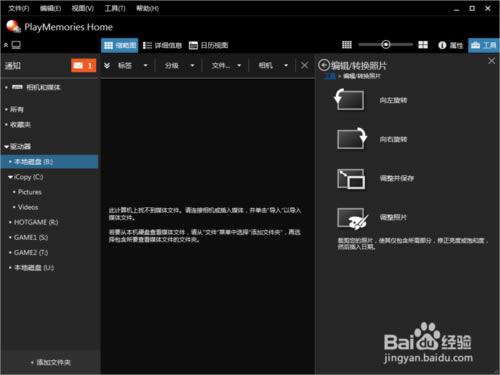Screen dimensions: 500x375
Task: Select Local Disk (U:) in the drive tree
Action: coord(33,268)
